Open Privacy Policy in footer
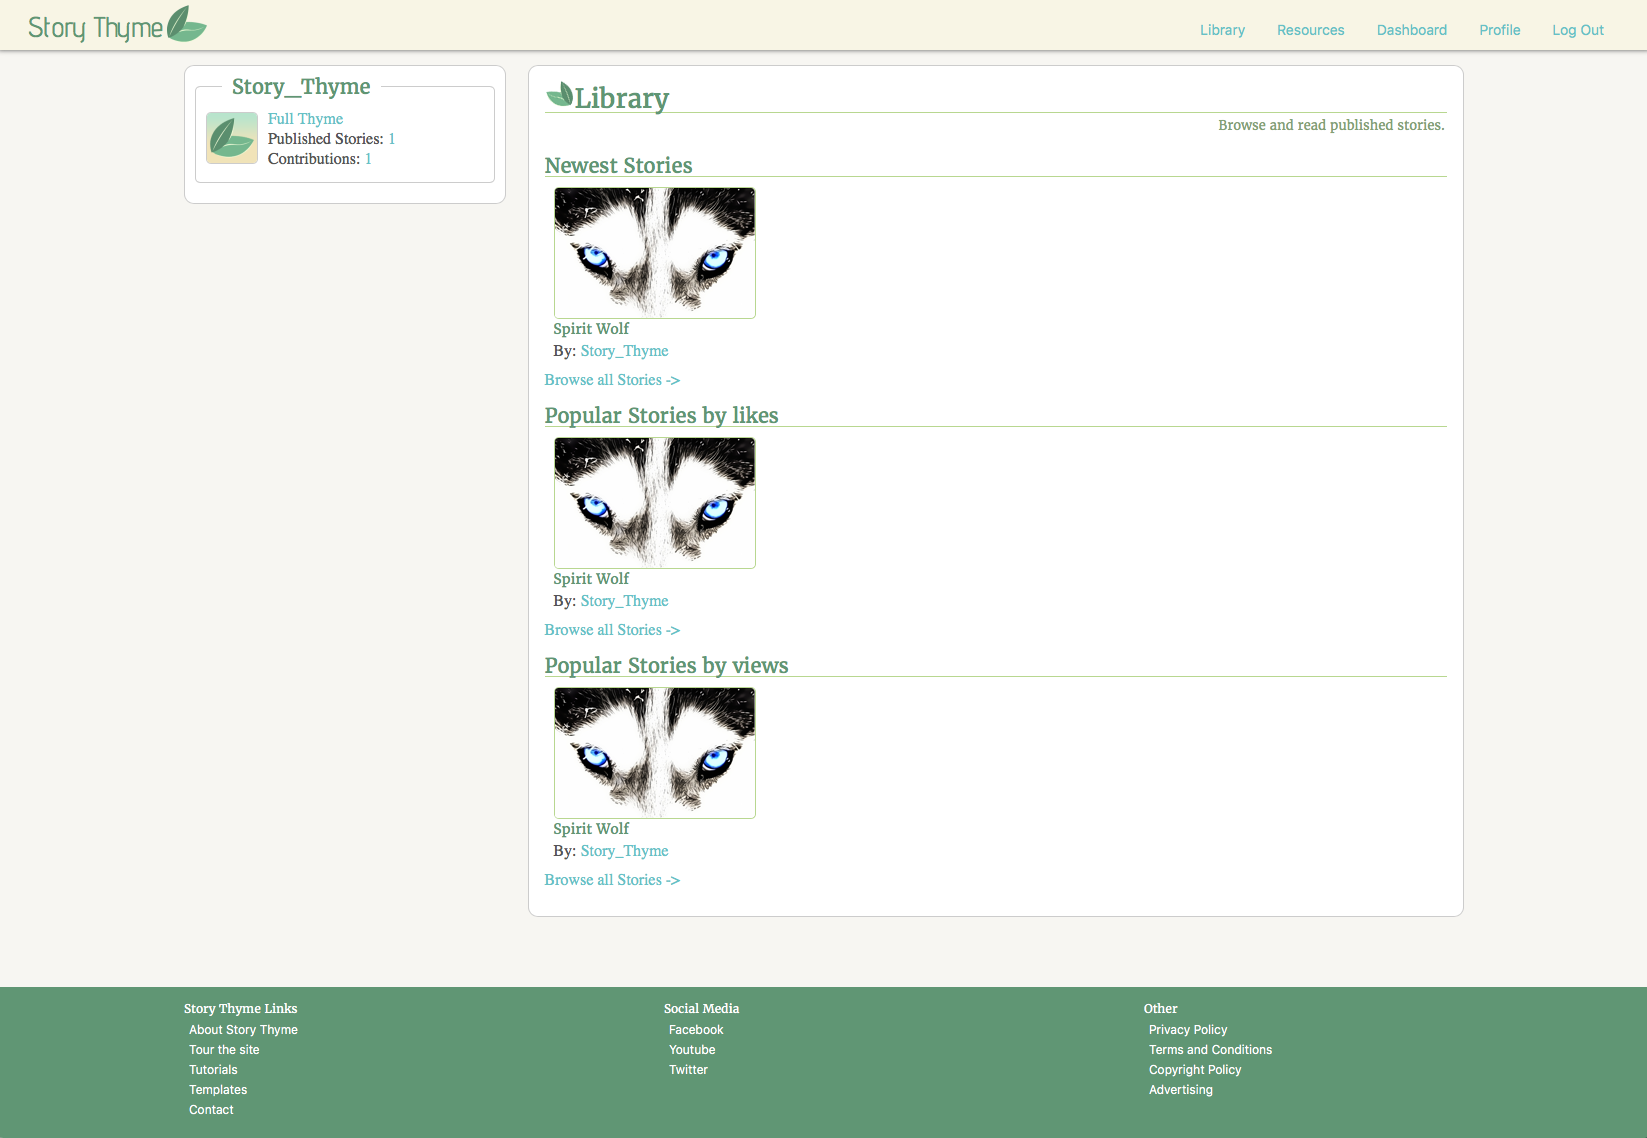The height and width of the screenshot is (1138, 1647). pos(1188,1030)
